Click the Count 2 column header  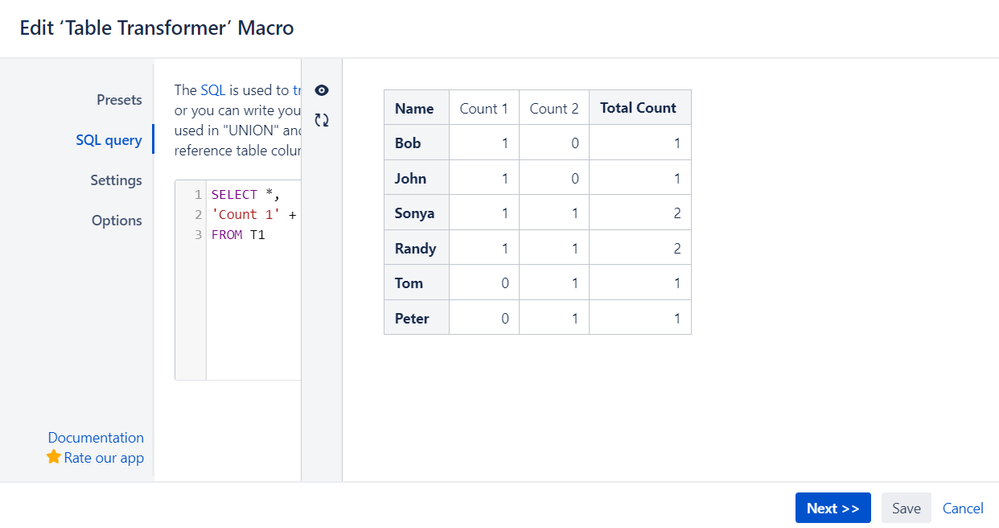pos(554,108)
